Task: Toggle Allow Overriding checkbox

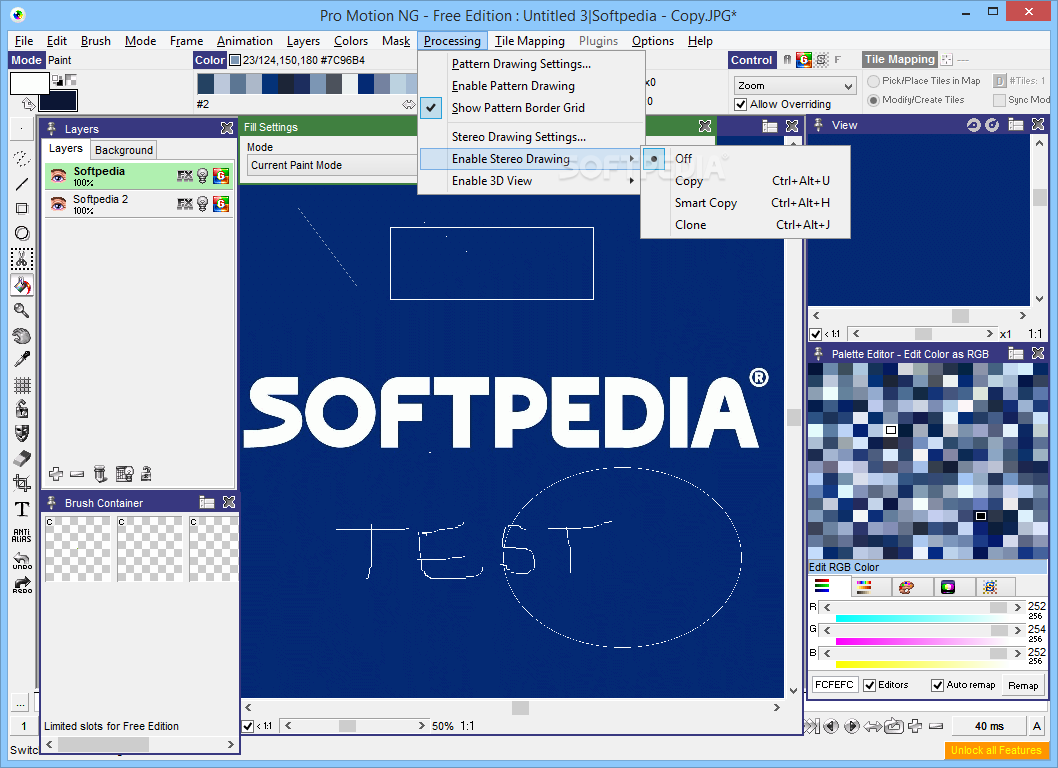Action: pyautogui.click(x=741, y=105)
